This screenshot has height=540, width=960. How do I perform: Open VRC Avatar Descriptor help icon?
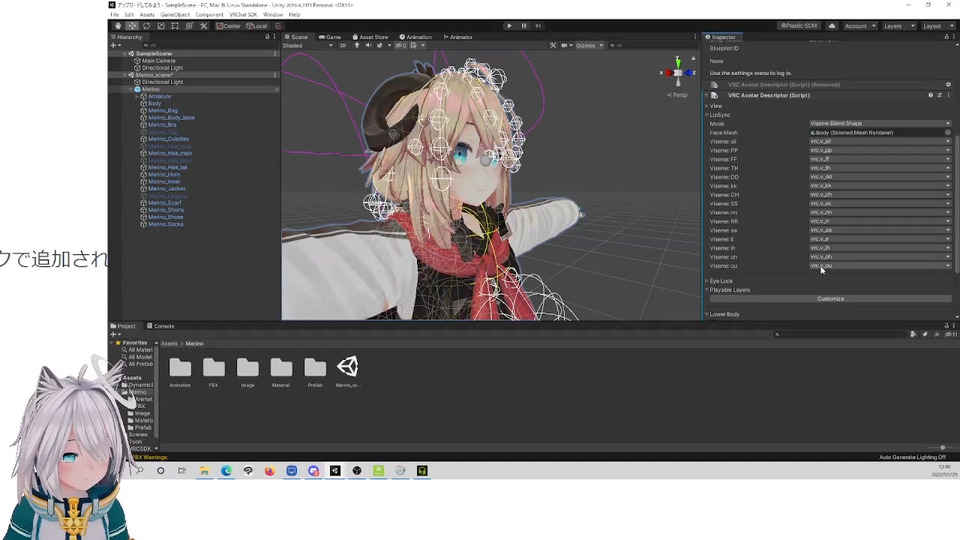coord(931,96)
